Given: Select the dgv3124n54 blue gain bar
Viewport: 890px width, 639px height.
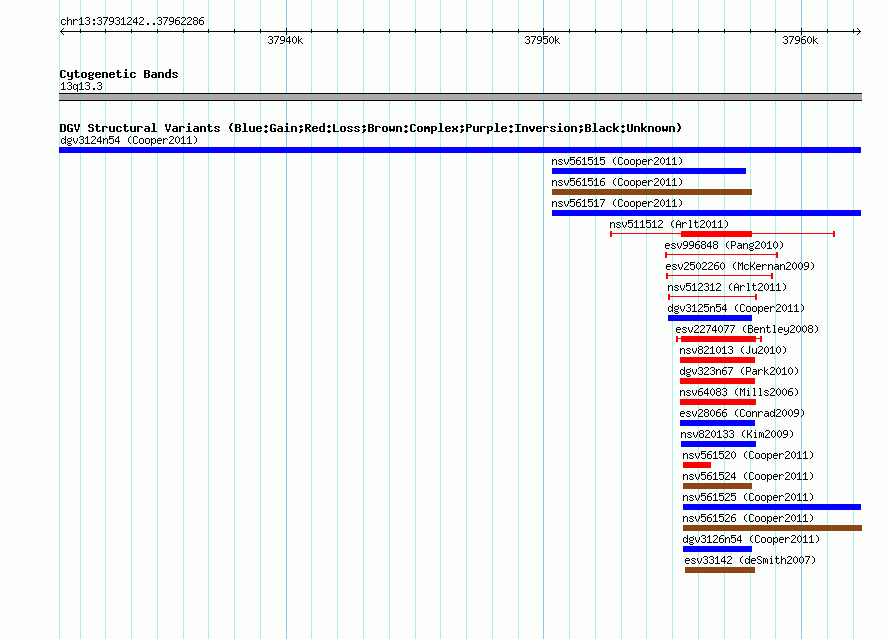Looking at the screenshot, I should (x=460, y=150).
